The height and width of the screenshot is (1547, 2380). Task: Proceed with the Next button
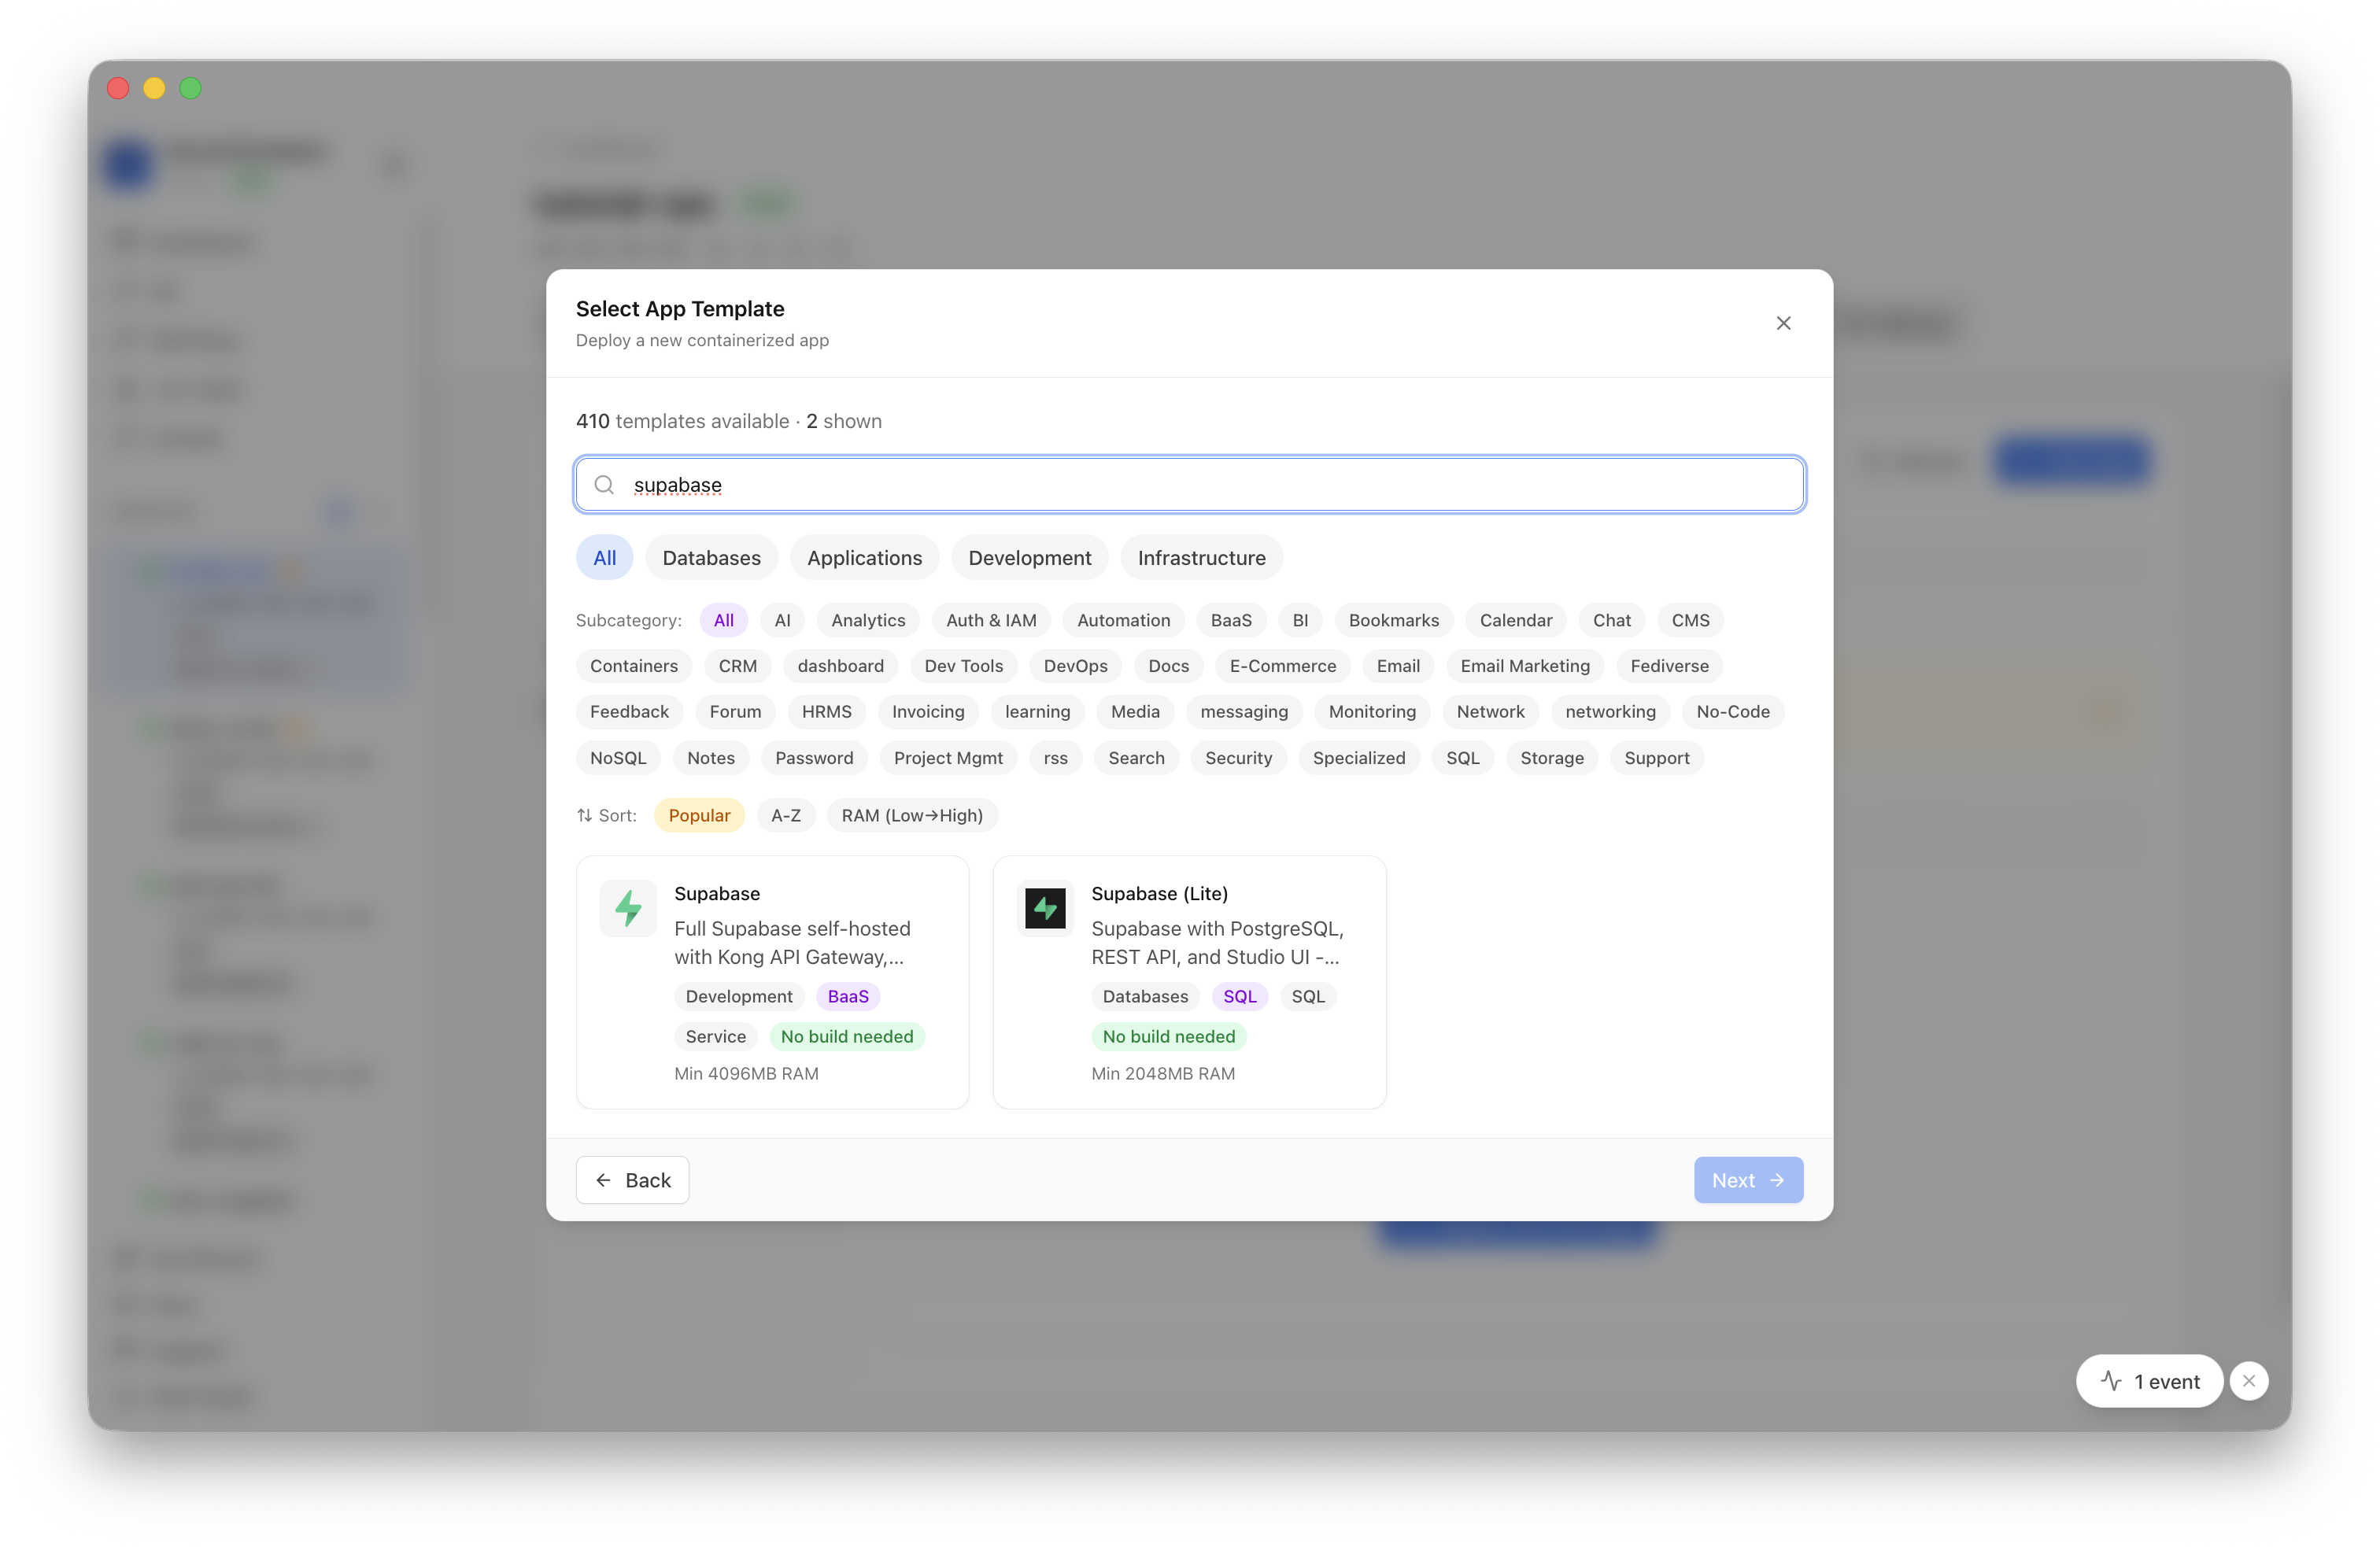(x=1748, y=1180)
